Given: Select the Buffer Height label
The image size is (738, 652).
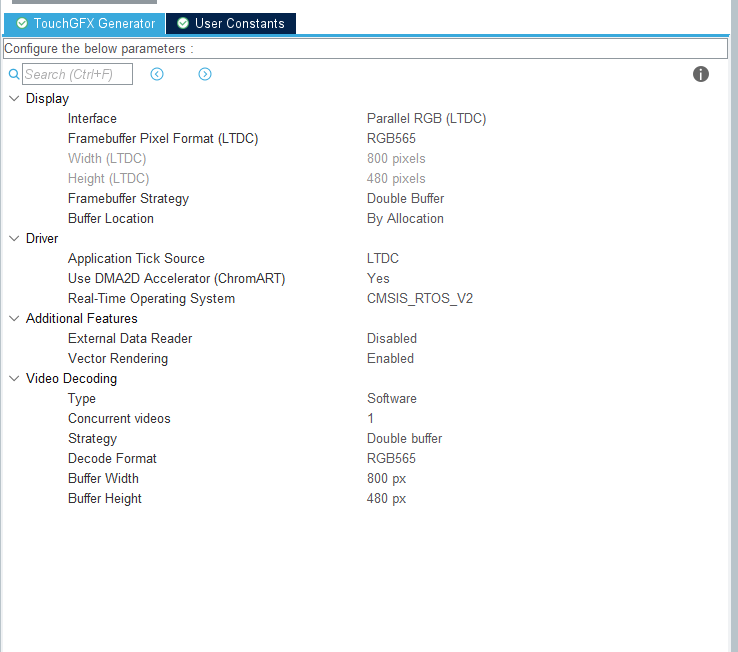Looking at the screenshot, I should click(104, 499).
